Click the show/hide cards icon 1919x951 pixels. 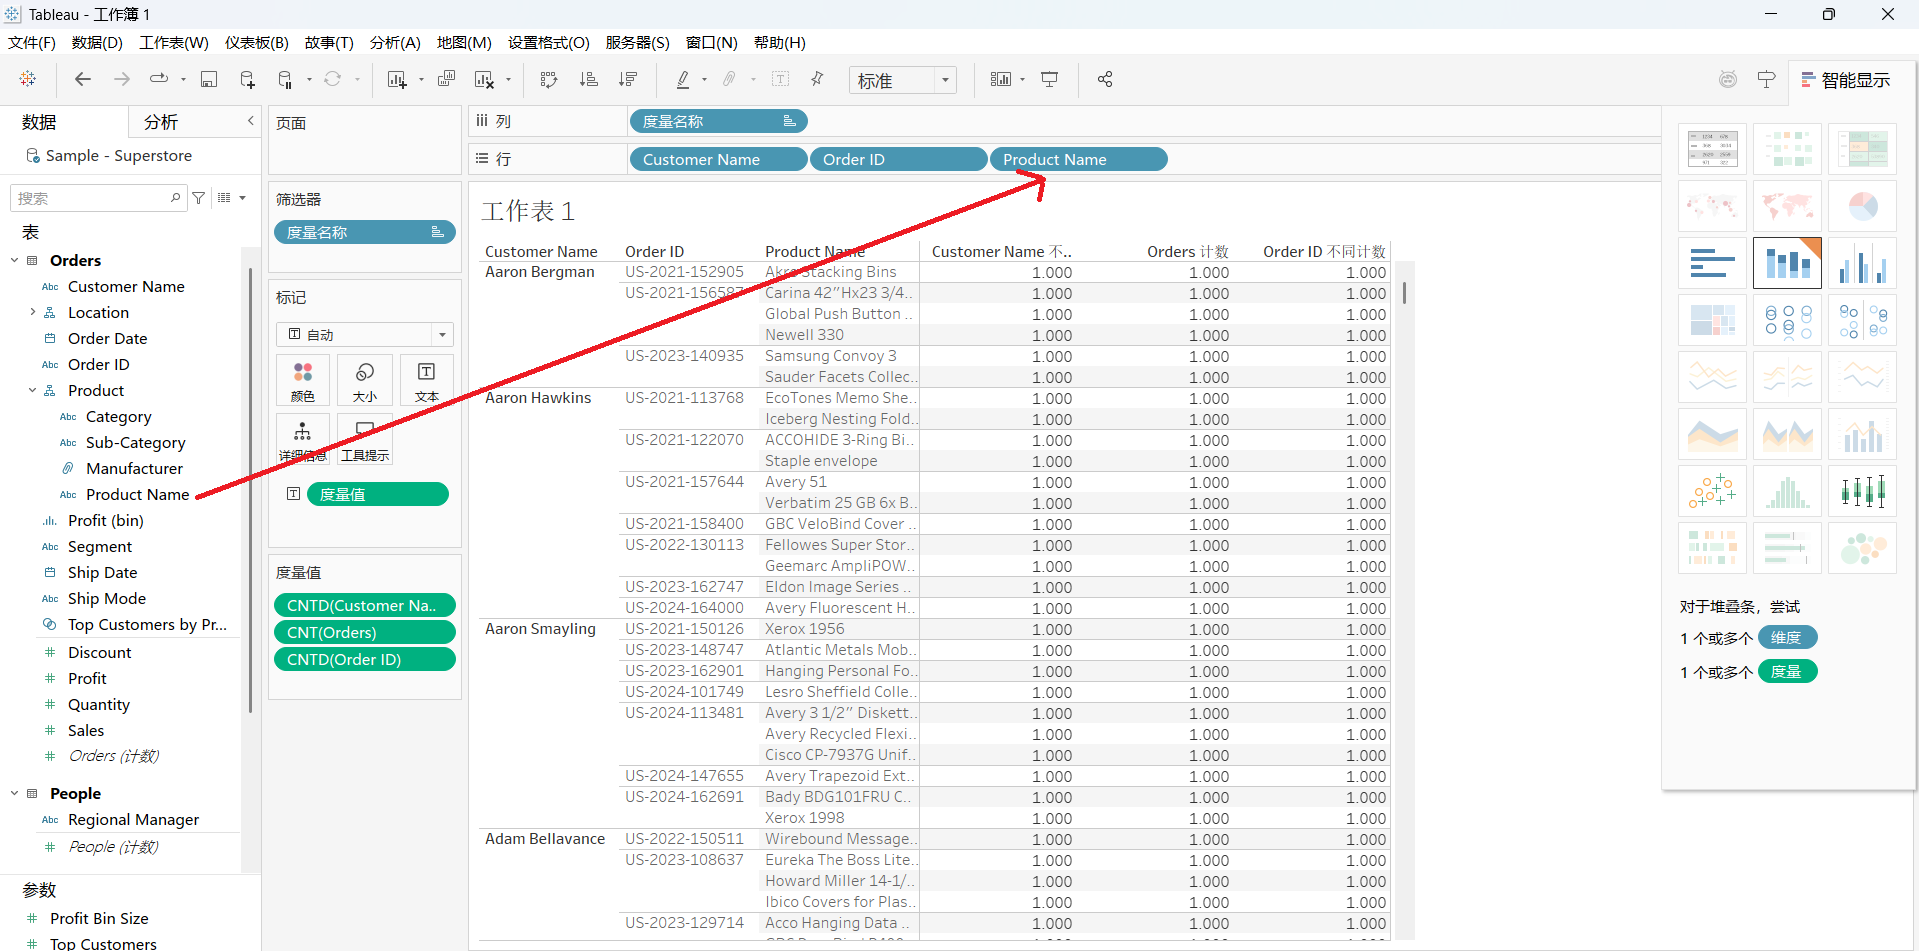1000,79
